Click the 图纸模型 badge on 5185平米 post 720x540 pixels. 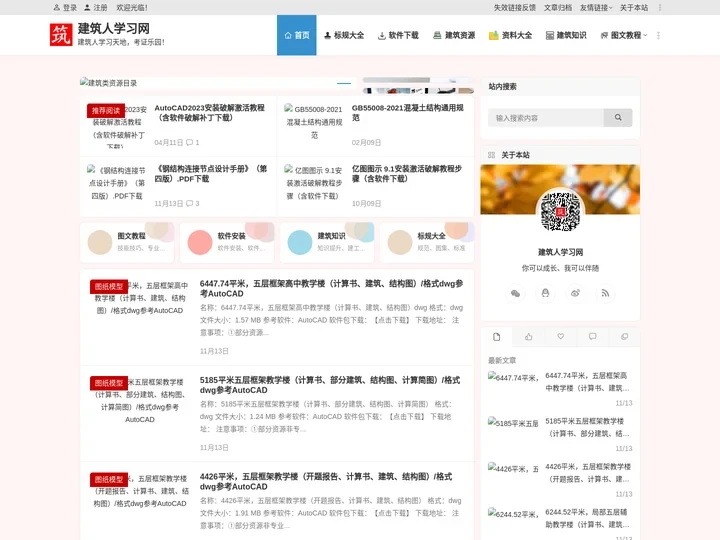(109, 383)
